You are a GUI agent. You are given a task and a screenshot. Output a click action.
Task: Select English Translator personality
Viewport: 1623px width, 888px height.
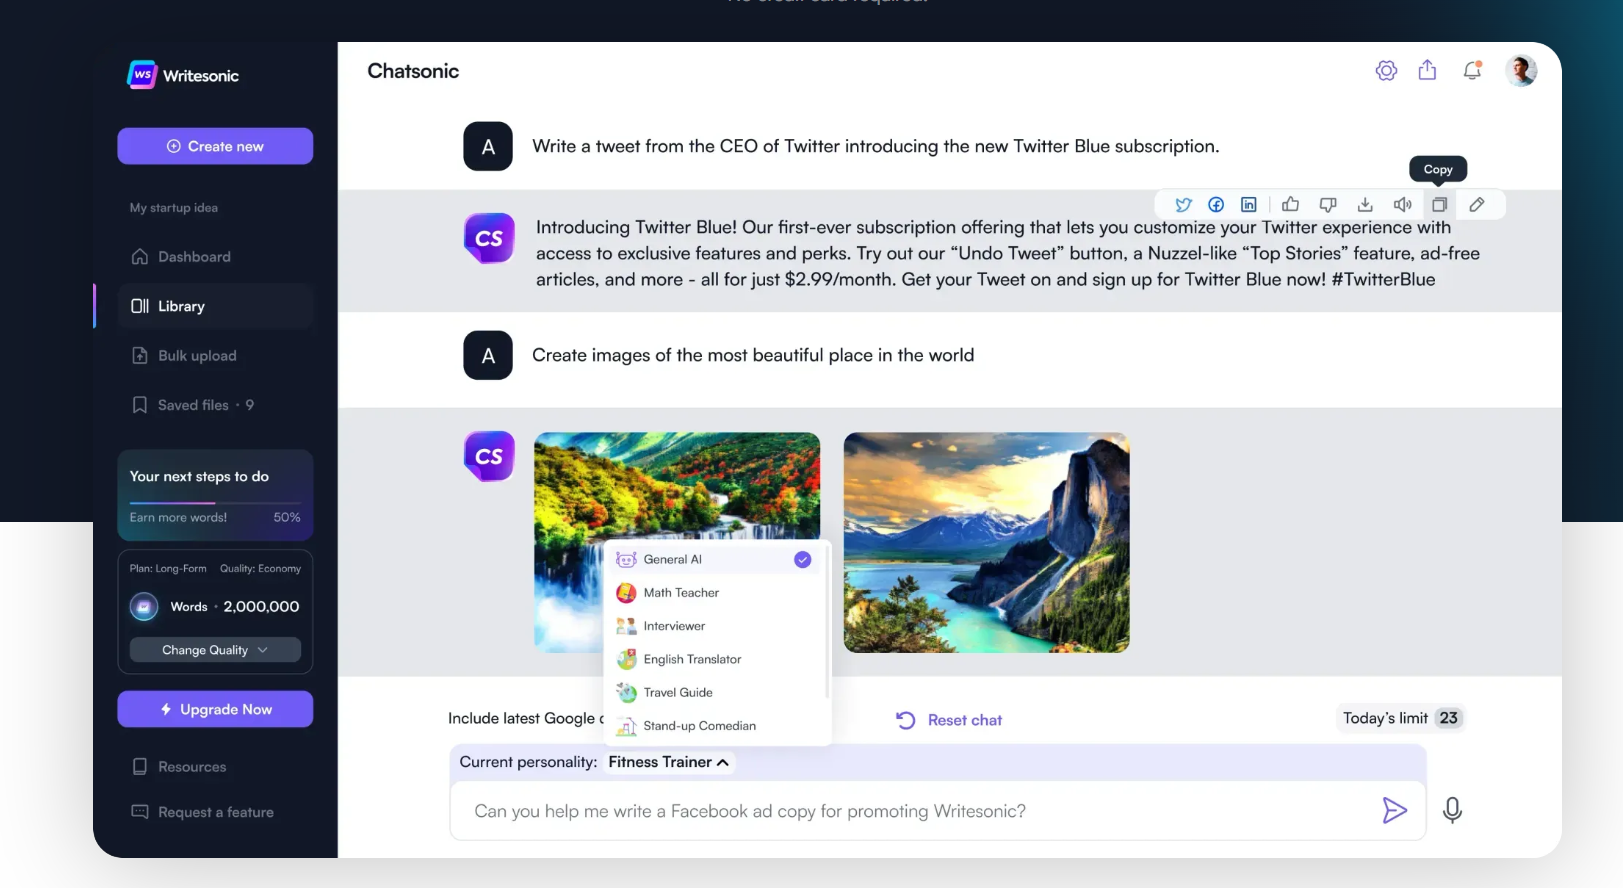tap(713, 659)
